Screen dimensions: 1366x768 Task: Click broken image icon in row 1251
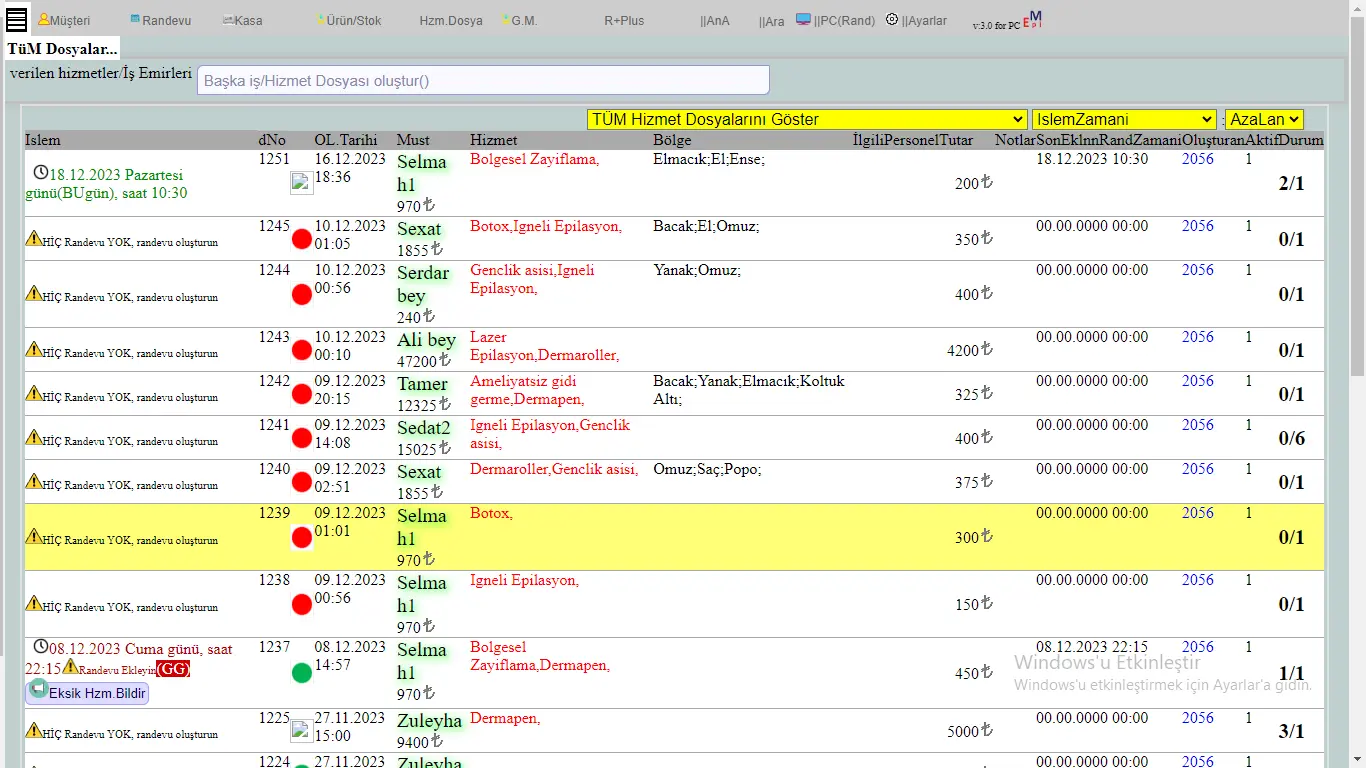(301, 182)
